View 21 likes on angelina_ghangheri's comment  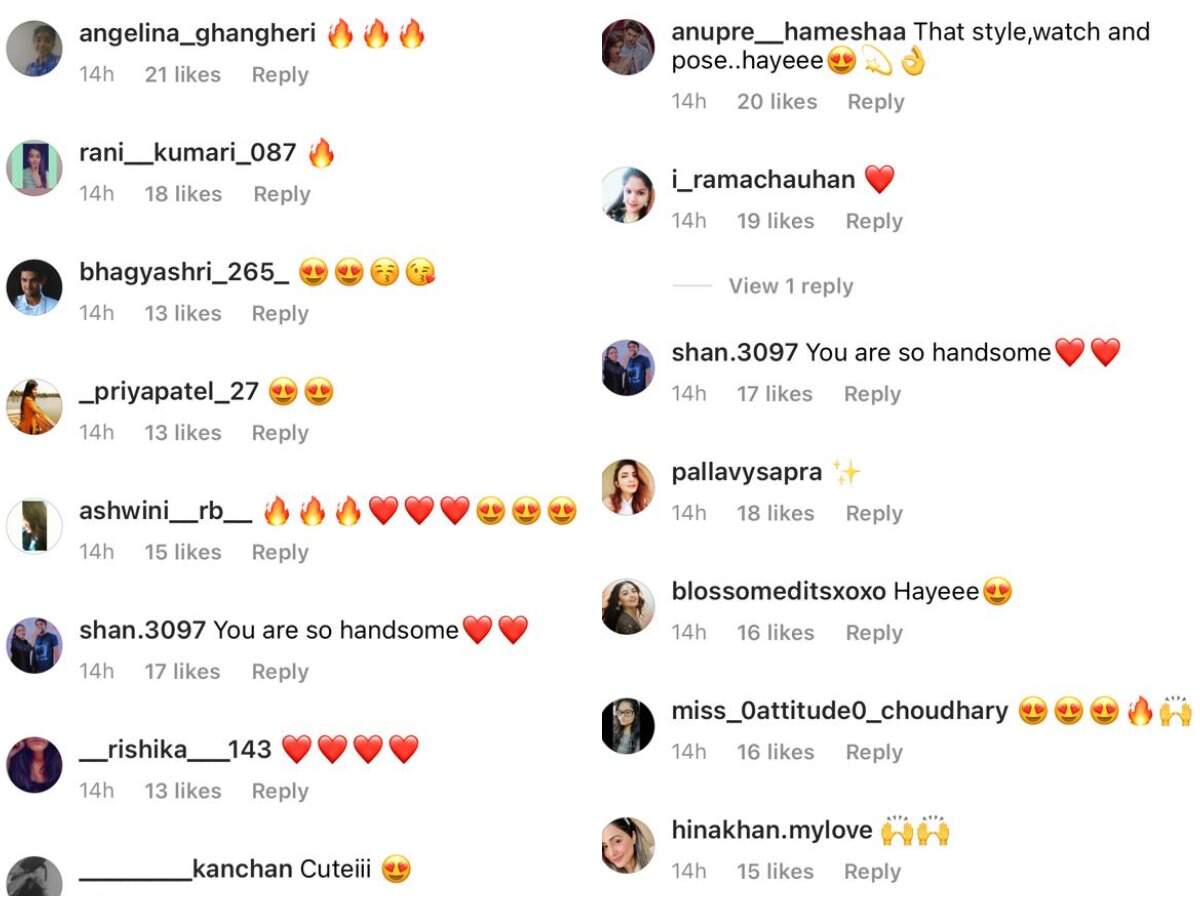[x=182, y=75]
